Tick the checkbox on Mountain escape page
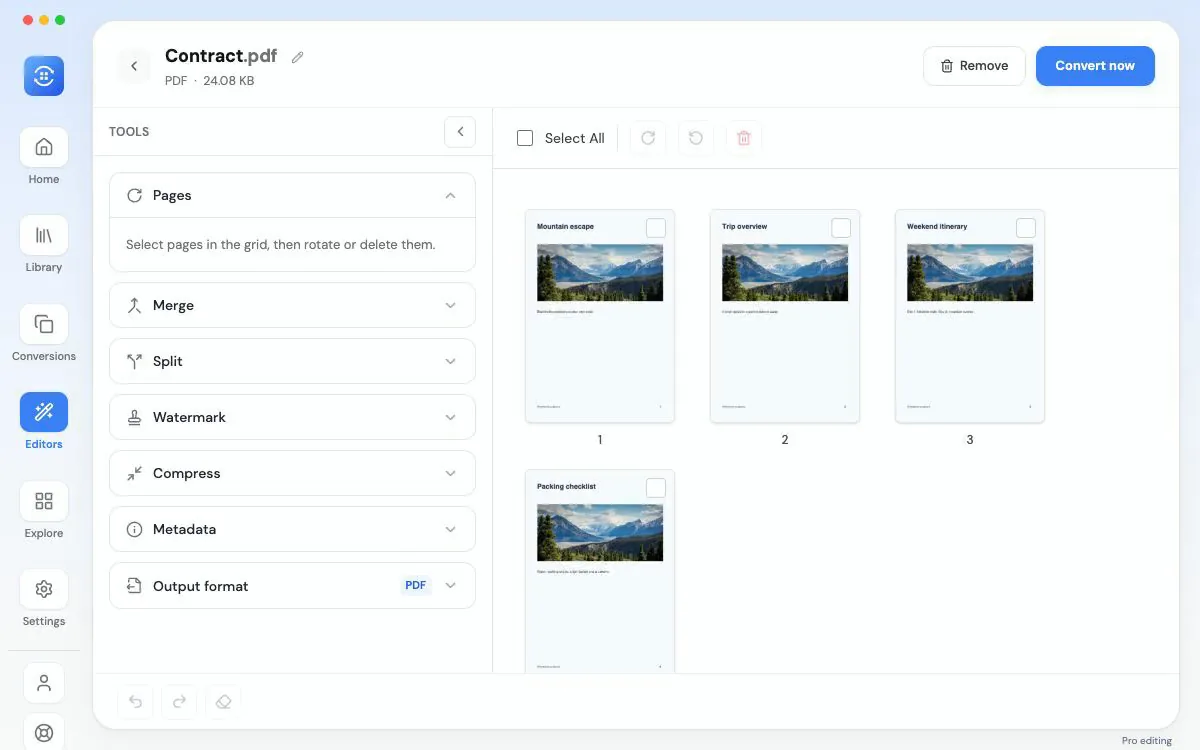This screenshot has width=1200, height=750. [x=656, y=228]
